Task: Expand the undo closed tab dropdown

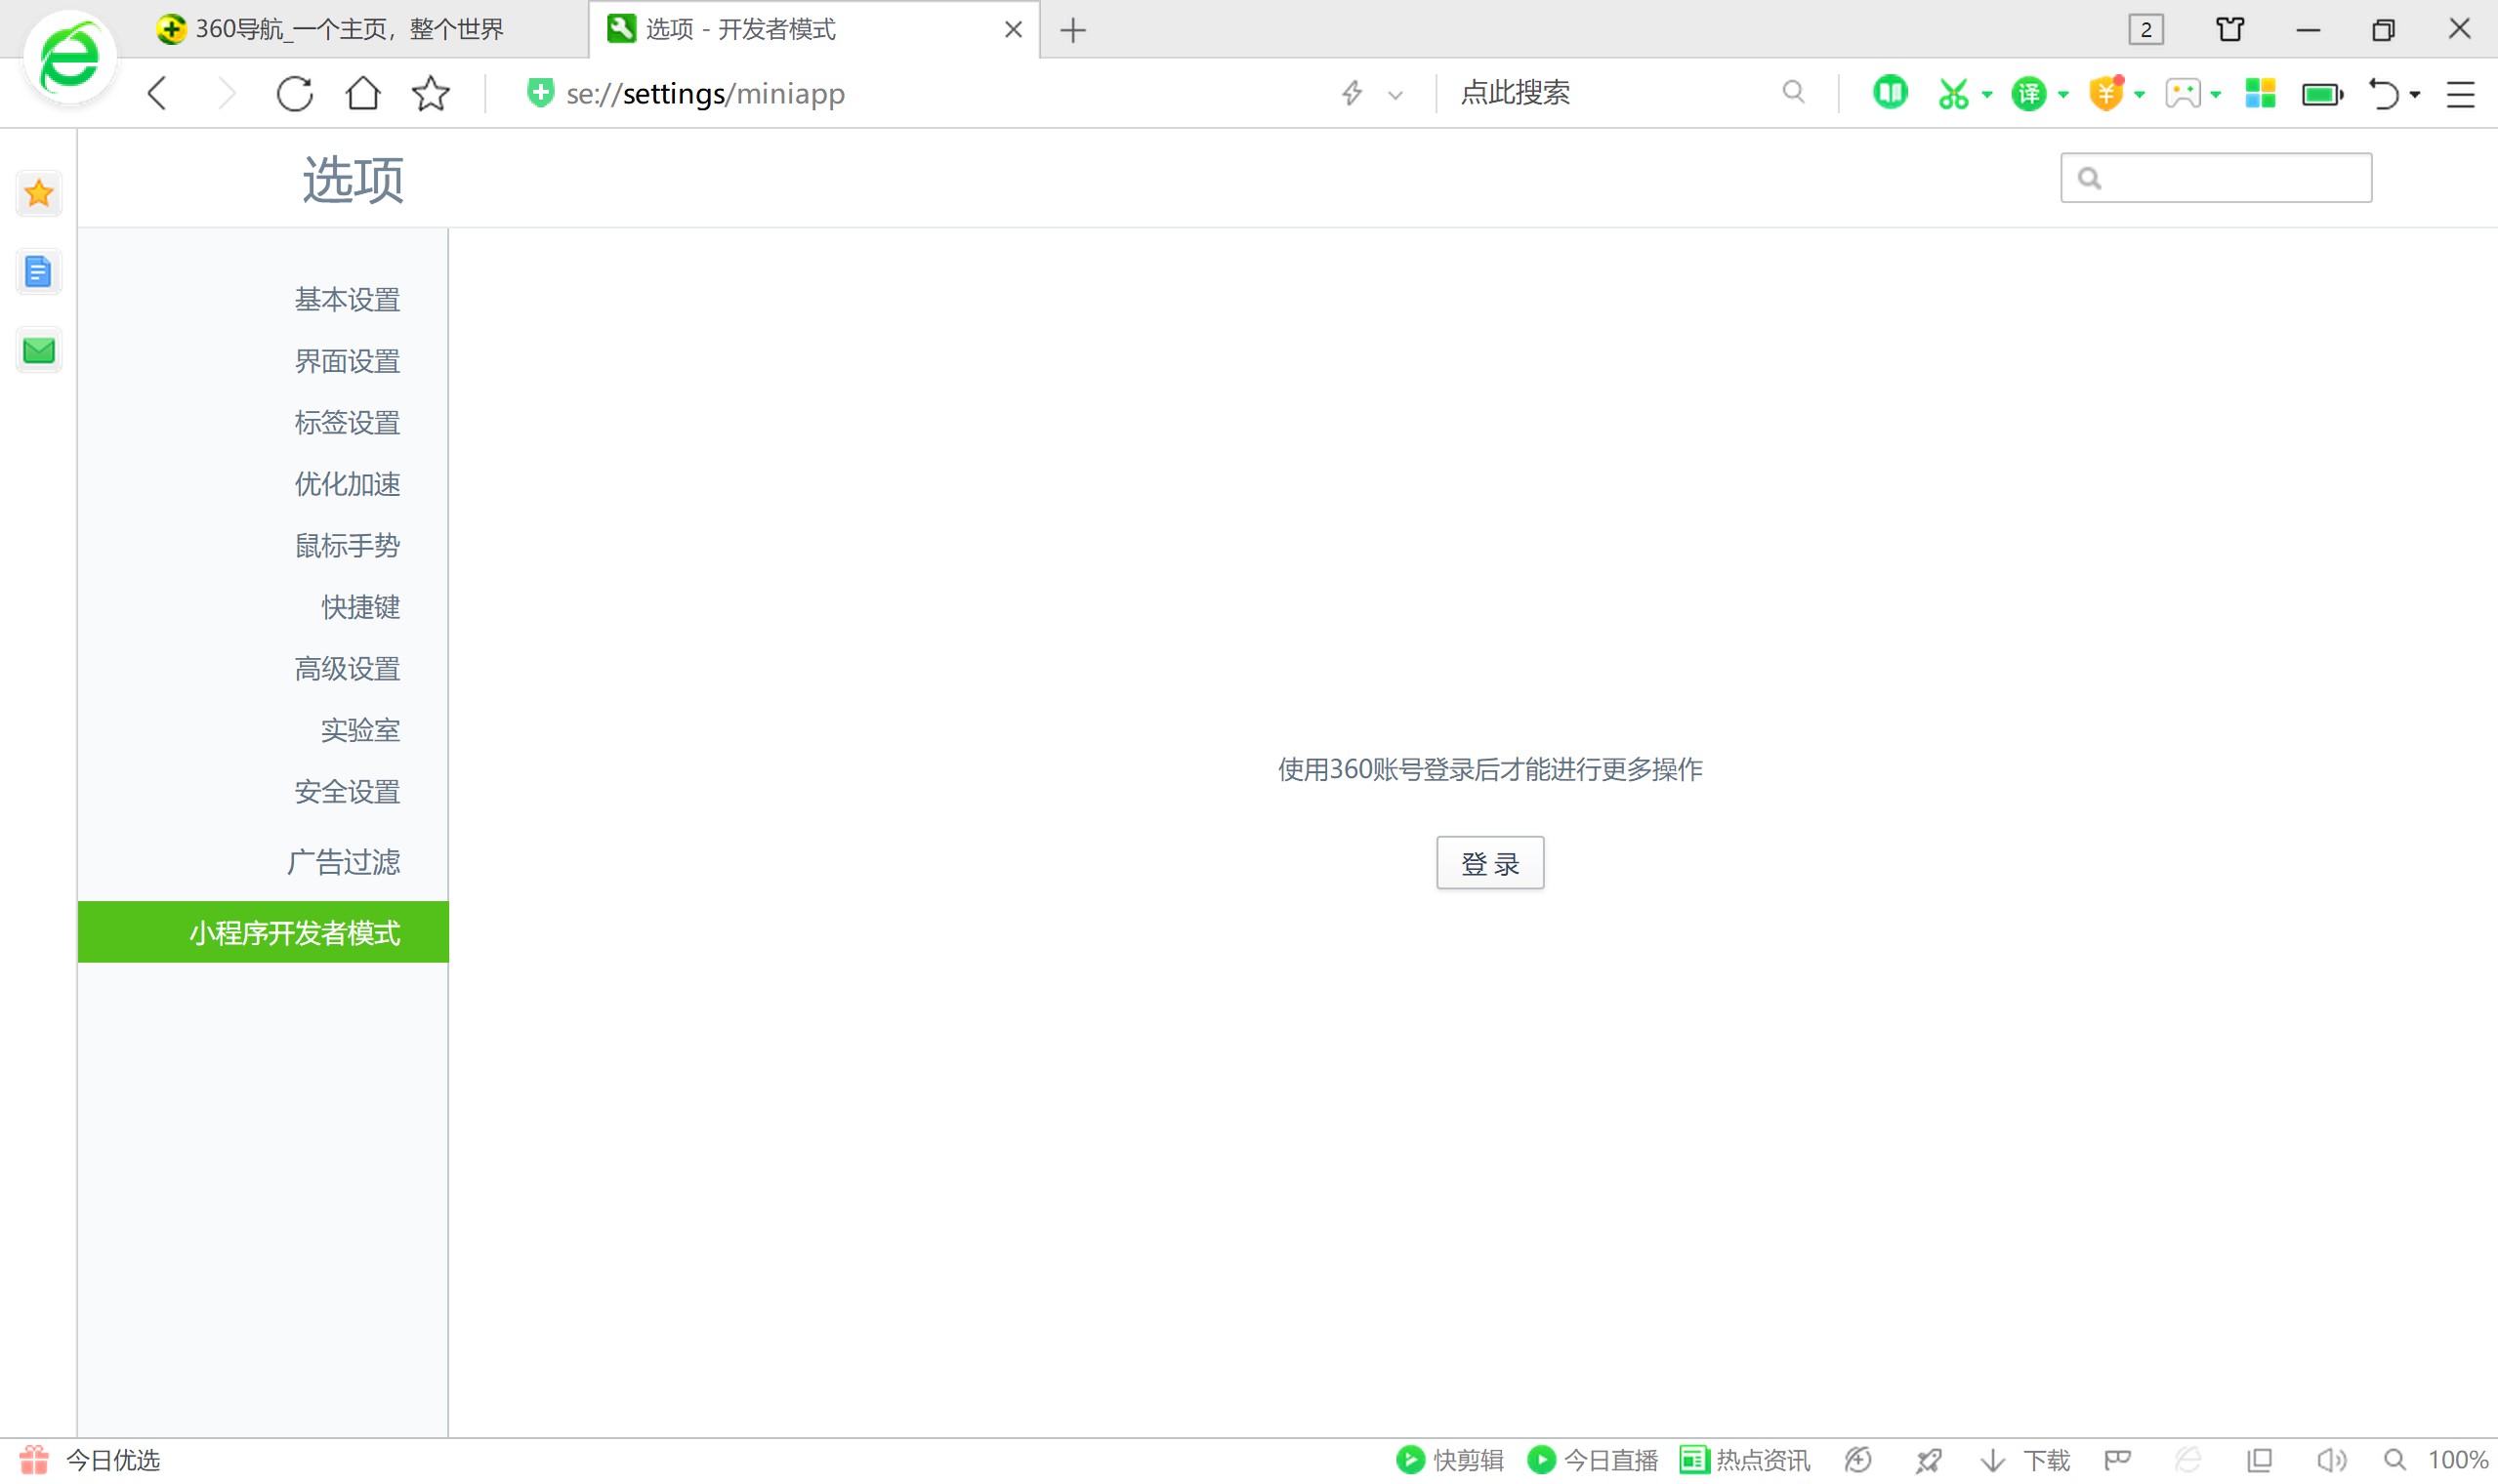Action: click(2415, 95)
